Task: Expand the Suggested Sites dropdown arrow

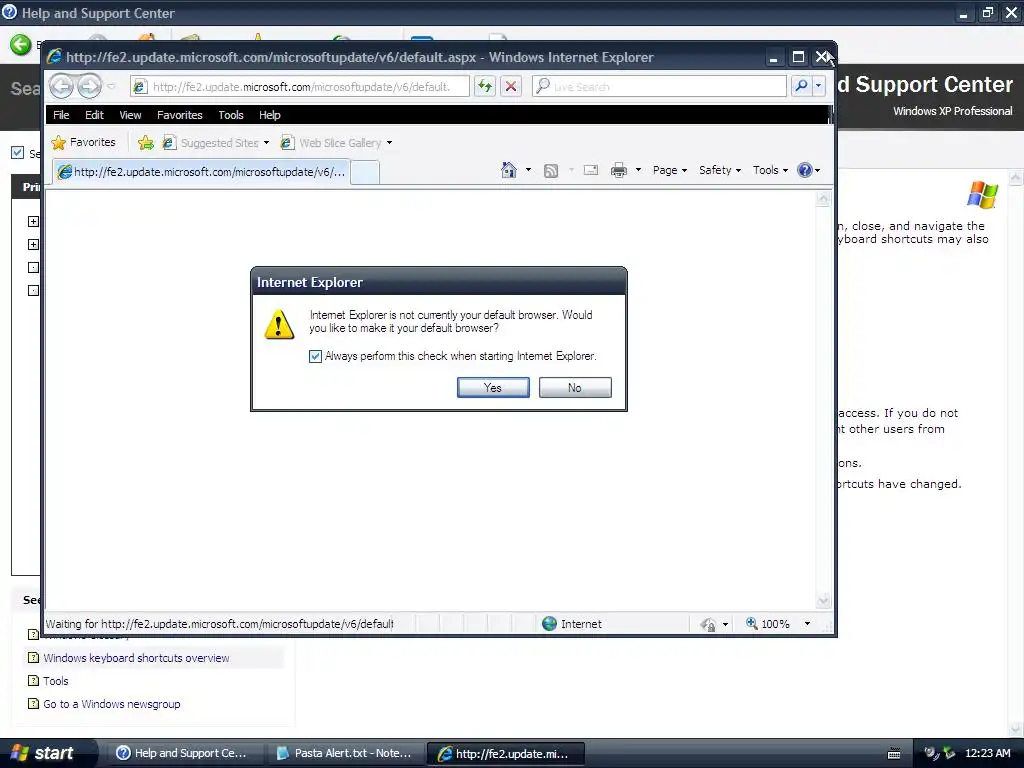Action: pos(266,142)
